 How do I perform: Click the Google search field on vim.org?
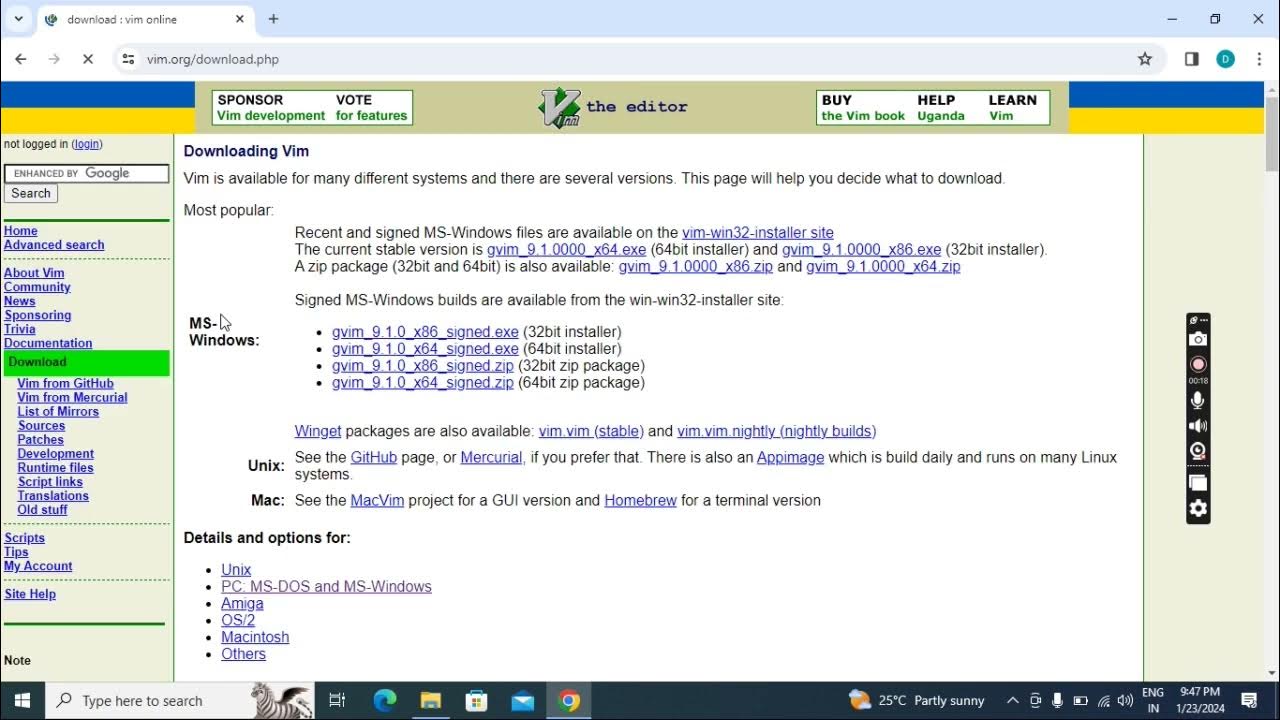[87, 173]
